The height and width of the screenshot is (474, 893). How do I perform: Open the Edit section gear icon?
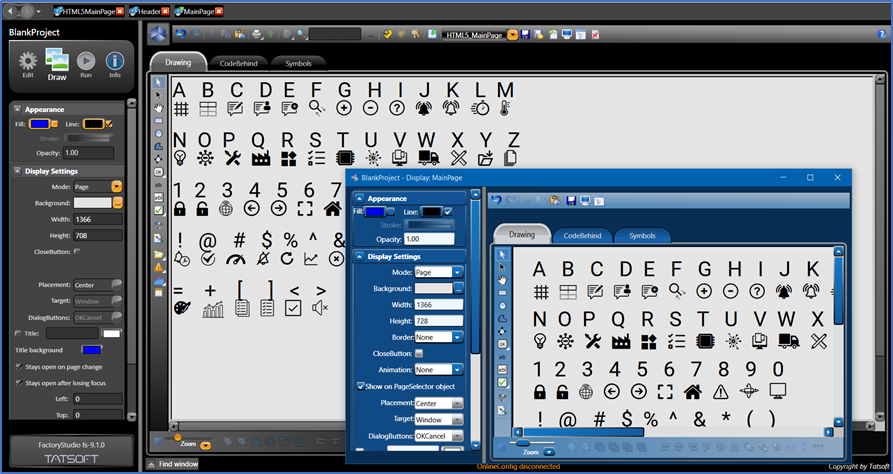coord(28,62)
